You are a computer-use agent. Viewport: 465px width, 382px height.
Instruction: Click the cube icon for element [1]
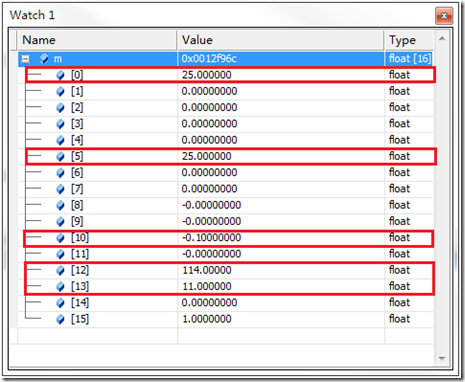(x=60, y=92)
